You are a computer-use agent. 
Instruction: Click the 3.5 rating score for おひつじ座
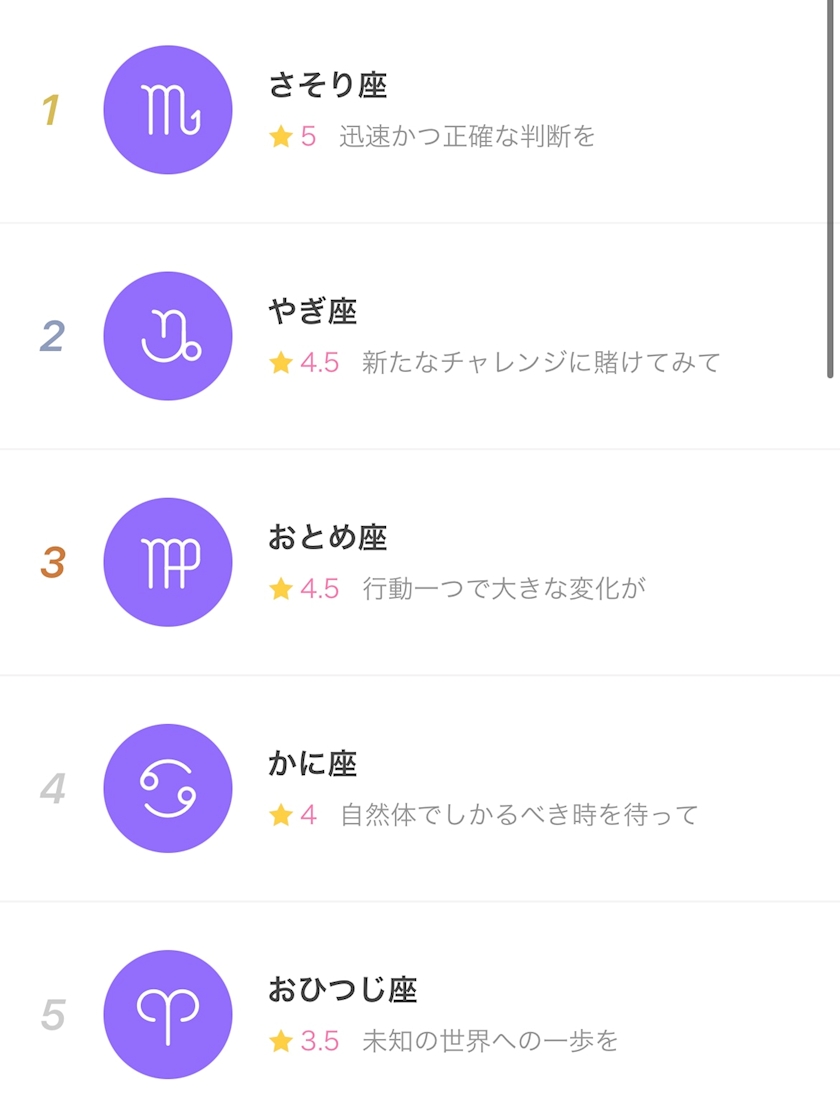coord(320,1041)
